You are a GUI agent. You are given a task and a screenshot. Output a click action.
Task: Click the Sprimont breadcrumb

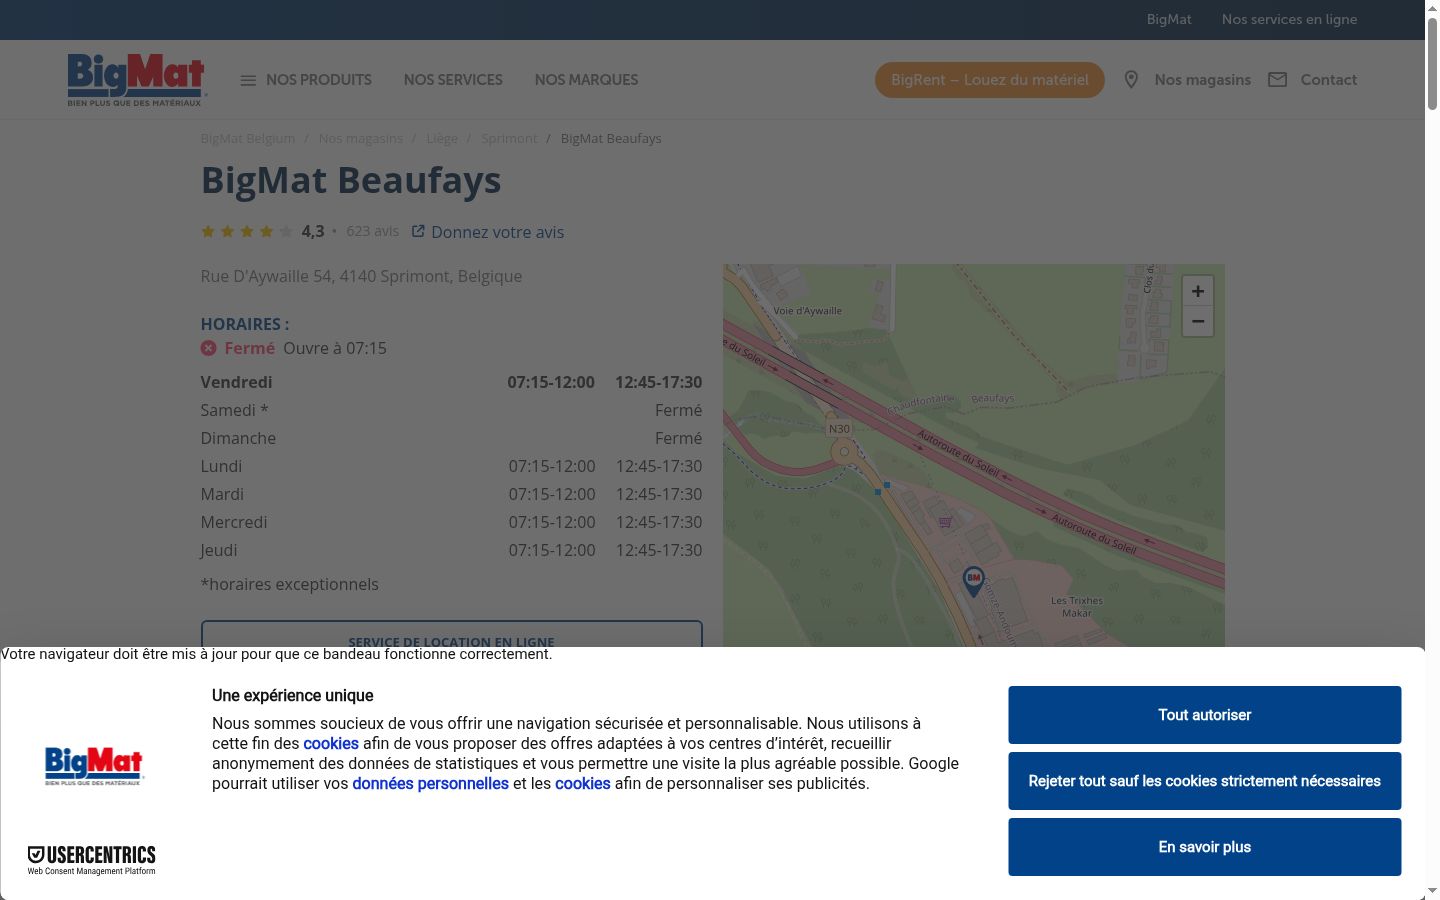509,138
